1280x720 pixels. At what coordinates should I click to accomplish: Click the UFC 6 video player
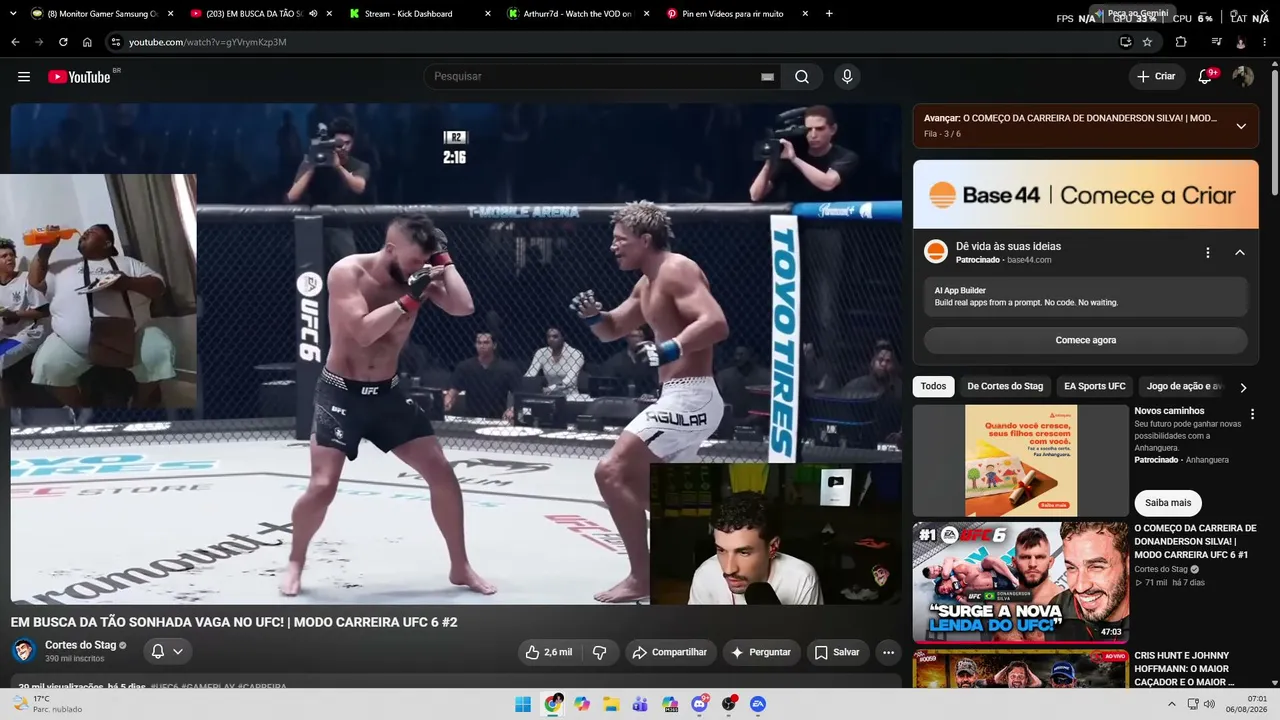[x=456, y=354]
